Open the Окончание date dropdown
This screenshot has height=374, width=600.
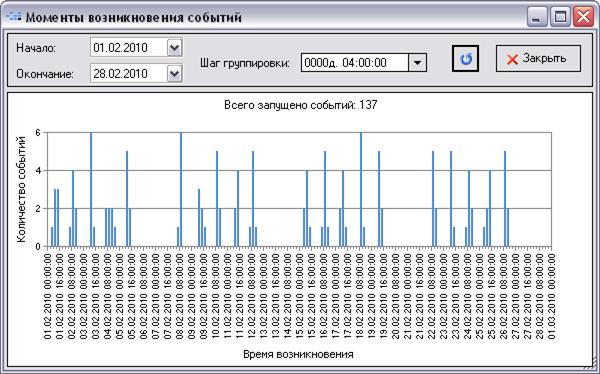click(174, 73)
